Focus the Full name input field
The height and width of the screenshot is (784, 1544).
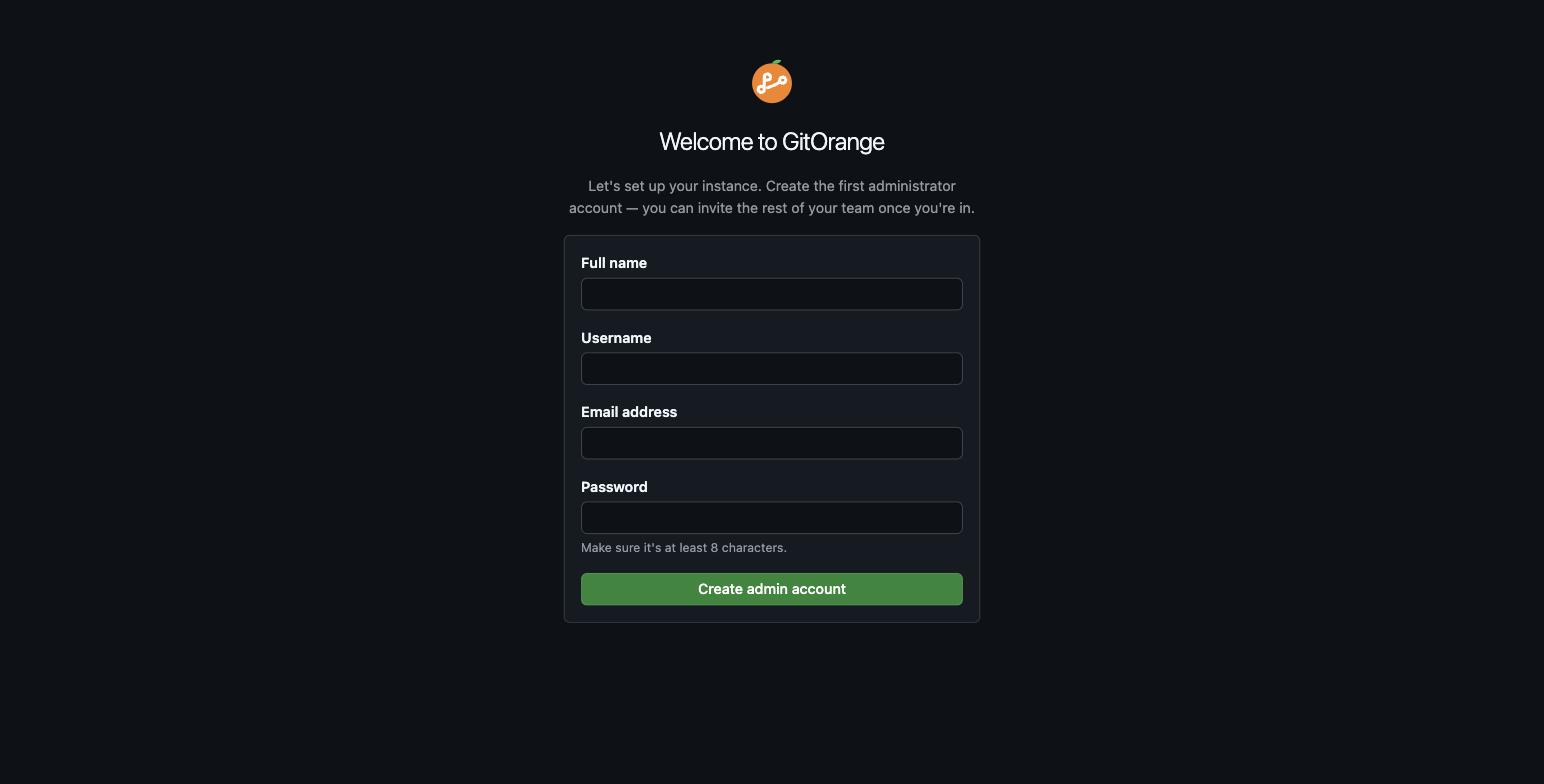[772, 294]
